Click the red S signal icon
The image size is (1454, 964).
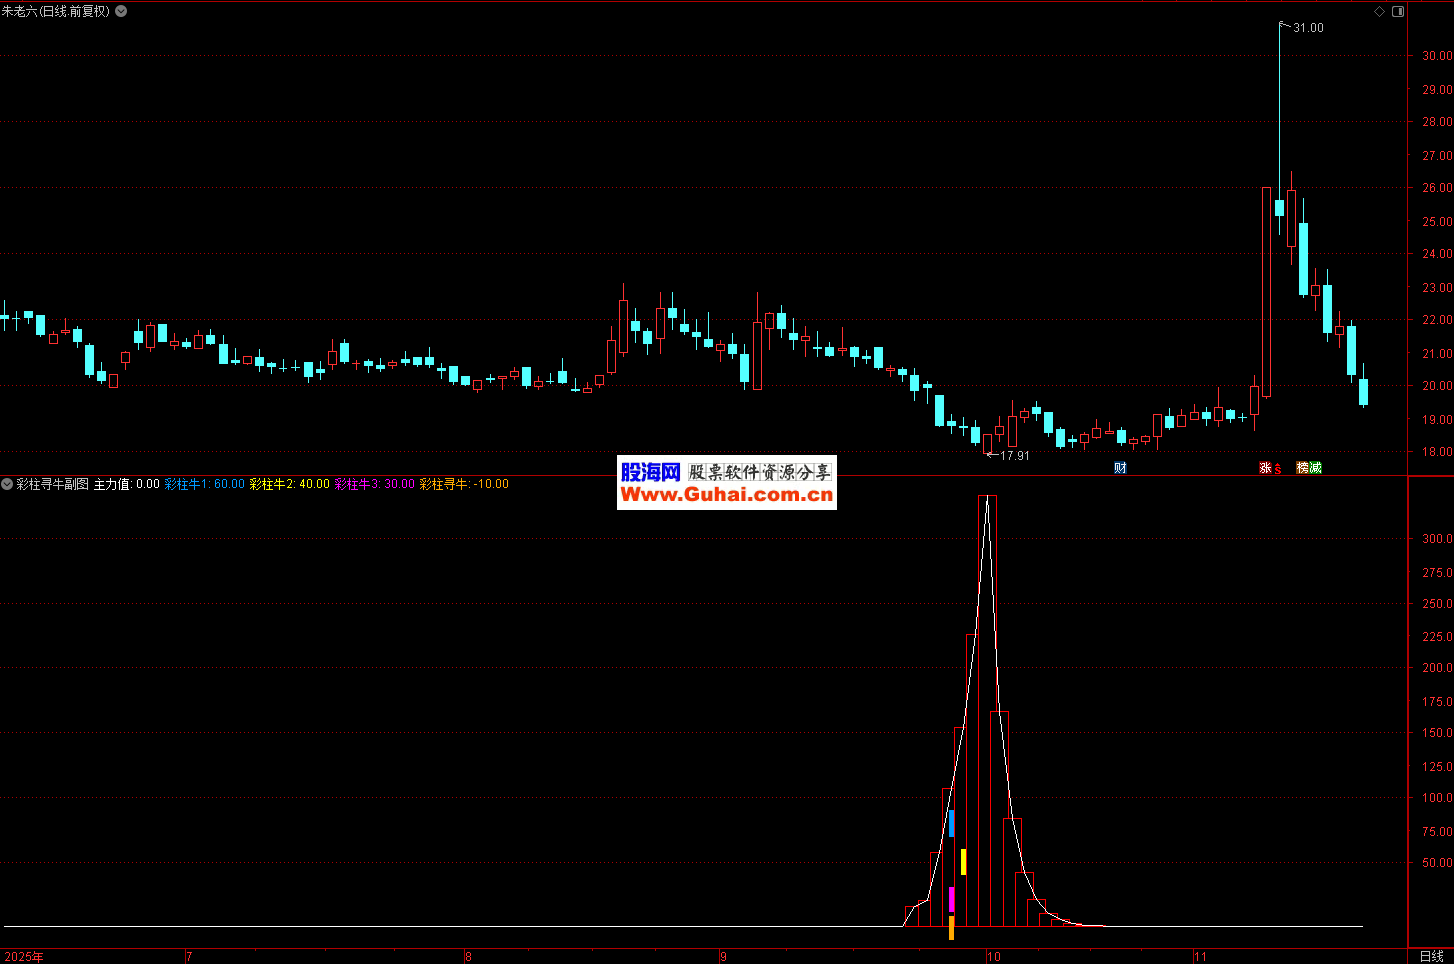[x=1278, y=469]
